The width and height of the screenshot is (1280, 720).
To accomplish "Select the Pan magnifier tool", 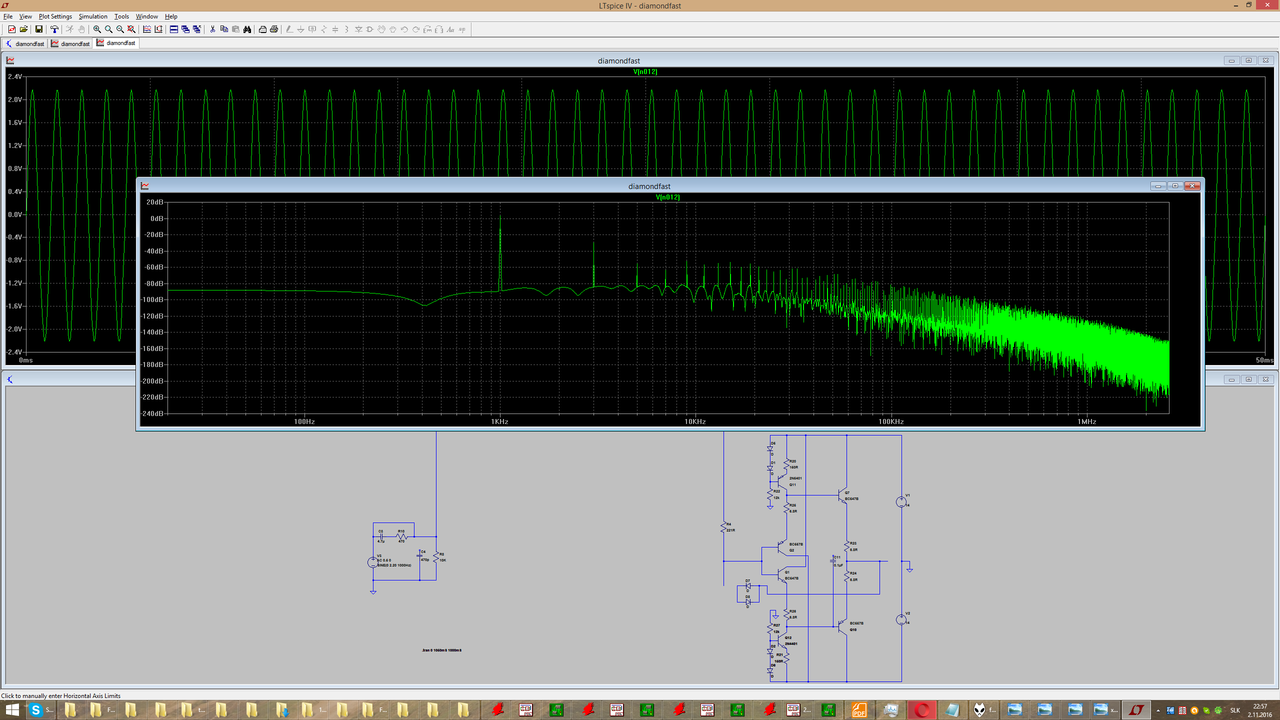I will coord(108,29).
